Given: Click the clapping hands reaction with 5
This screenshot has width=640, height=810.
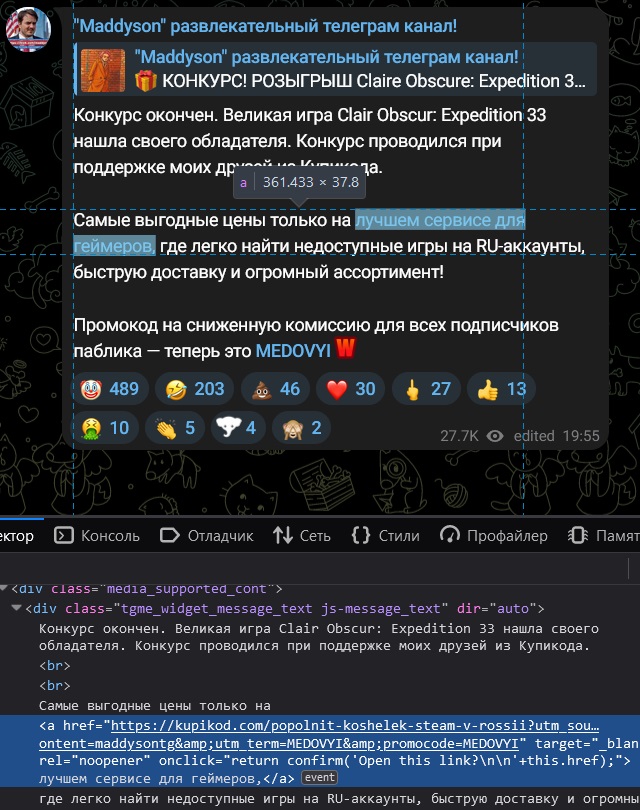Looking at the screenshot, I should 175,428.
